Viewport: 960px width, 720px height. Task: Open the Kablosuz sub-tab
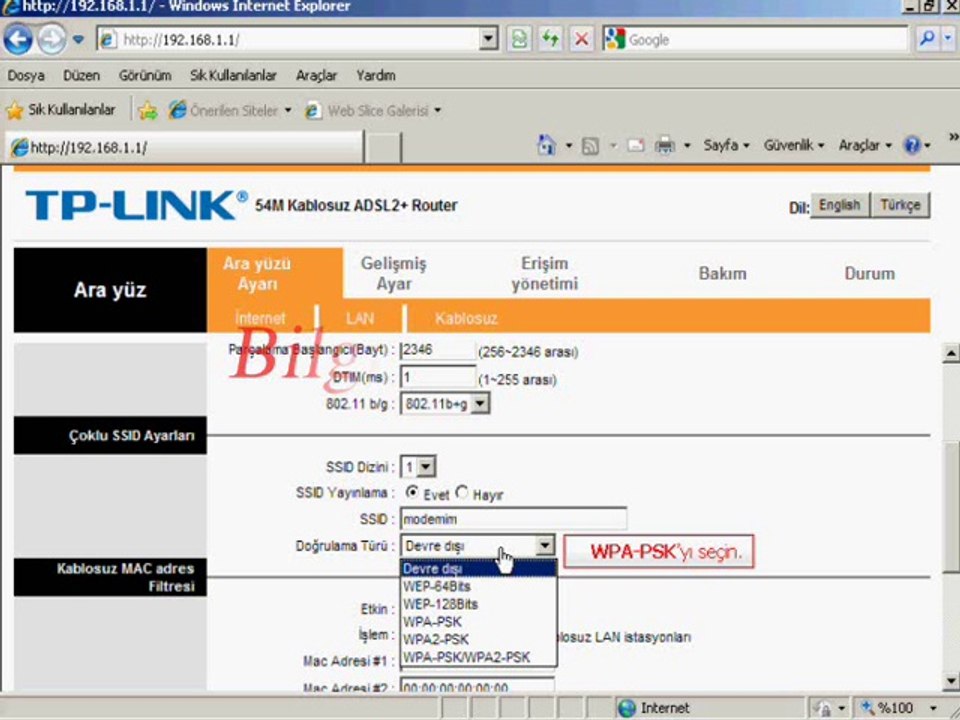(x=466, y=318)
